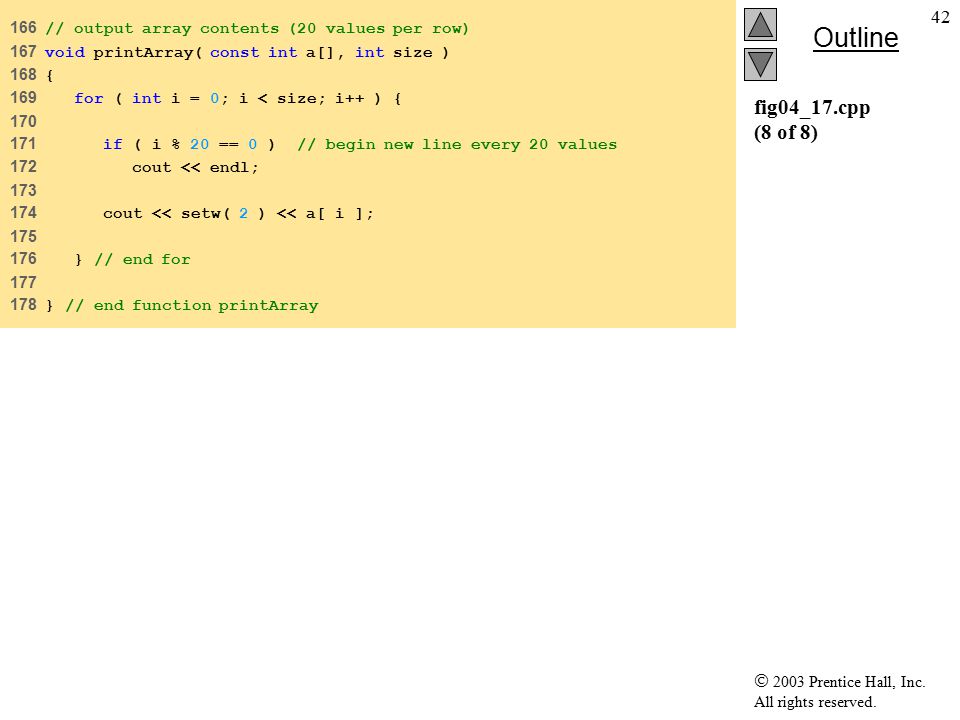
Task: Click the 2003 Prentice Hall copyright text
Action: (x=839, y=681)
